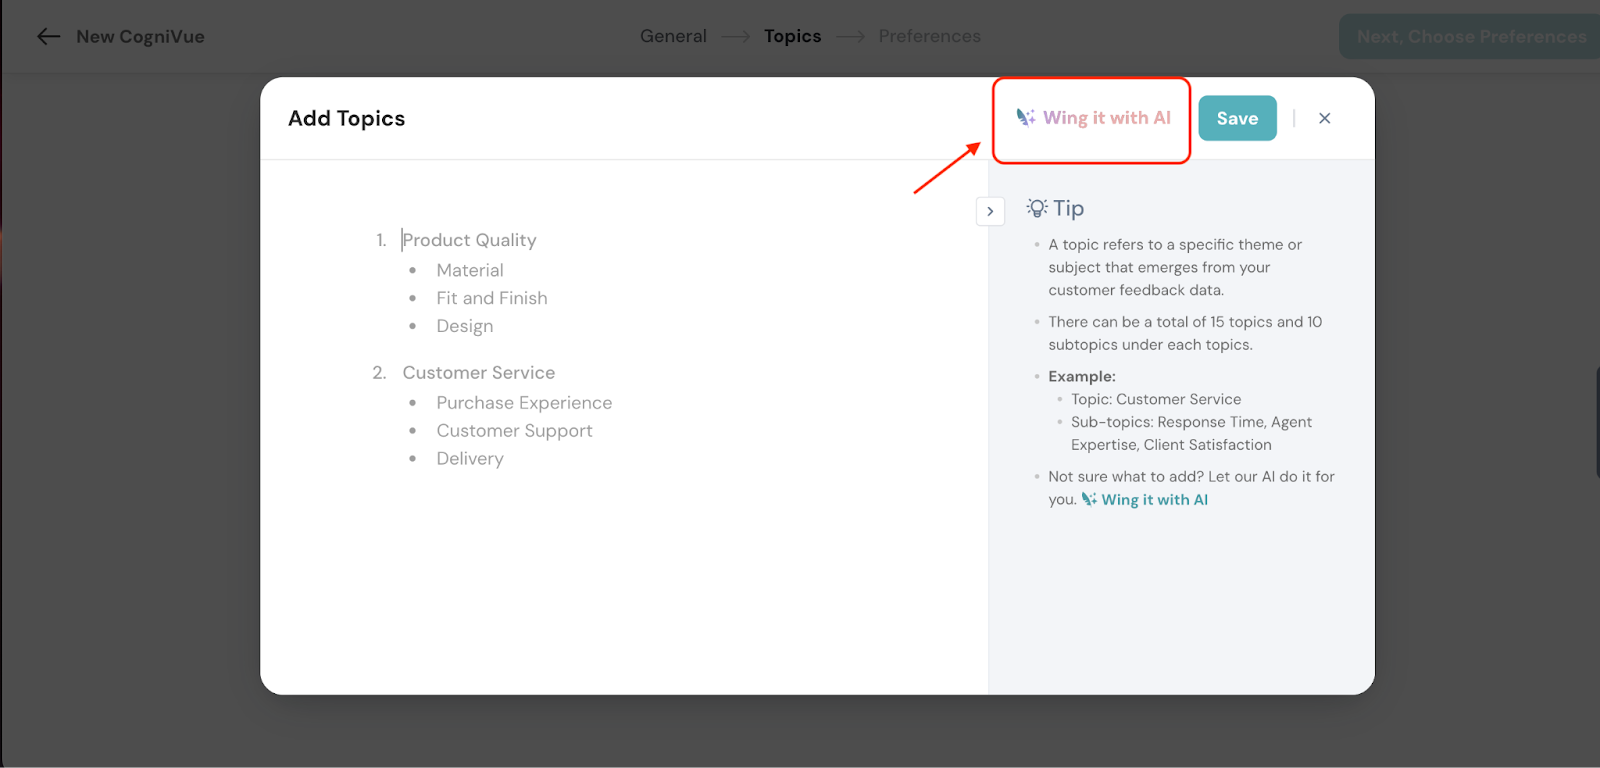The image size is (1600, 768).
Task: Click the Customer Service topic line
Action: pyautogui.click(x=478, y=373)
